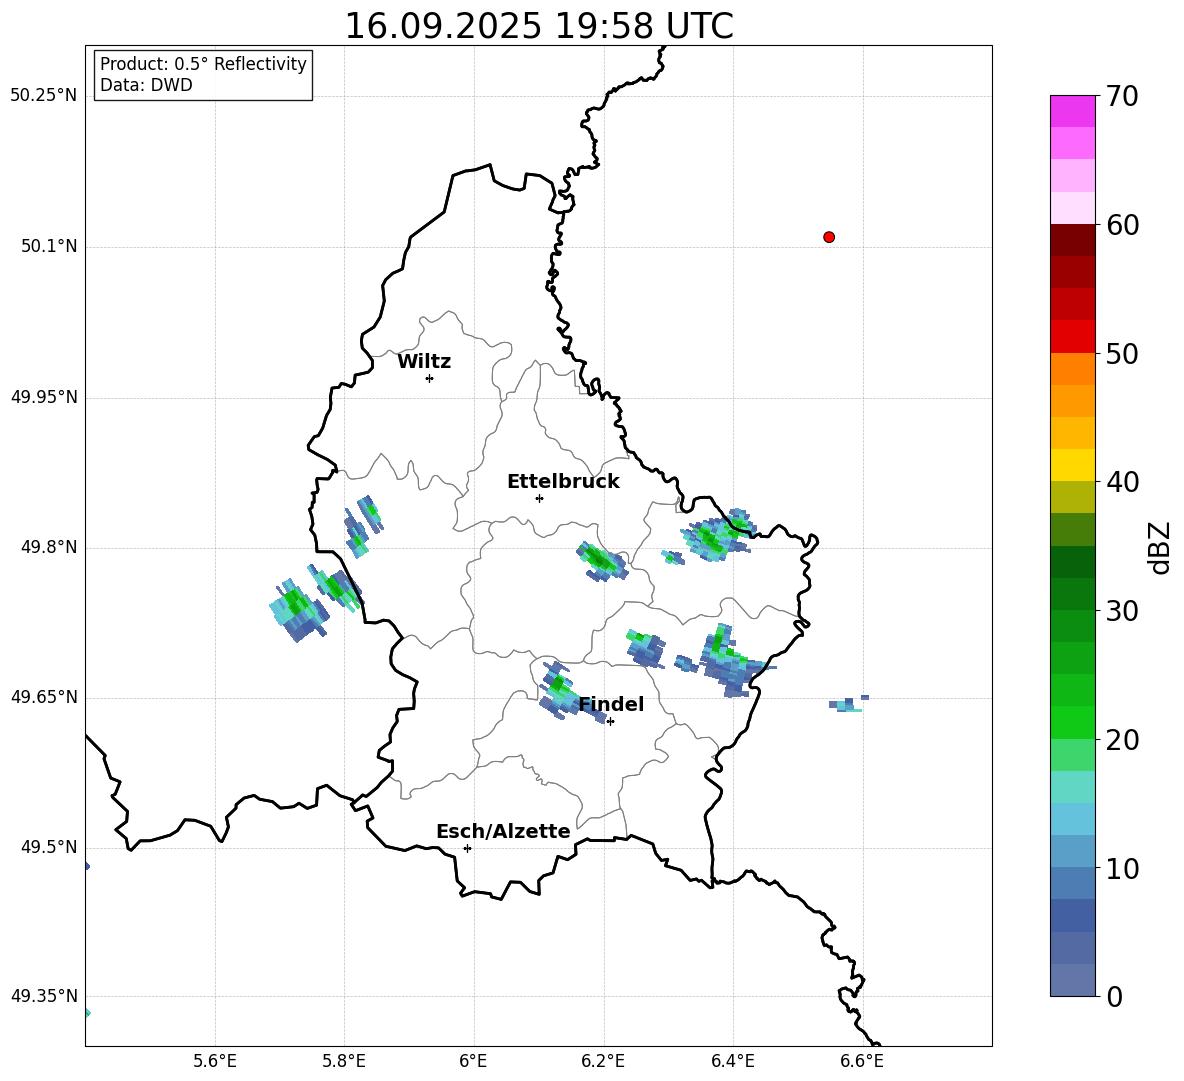This screenshot has width=1184, height=1081.
Task: Click the 50.25°N latitude label
Action: (x=44, y=96)
